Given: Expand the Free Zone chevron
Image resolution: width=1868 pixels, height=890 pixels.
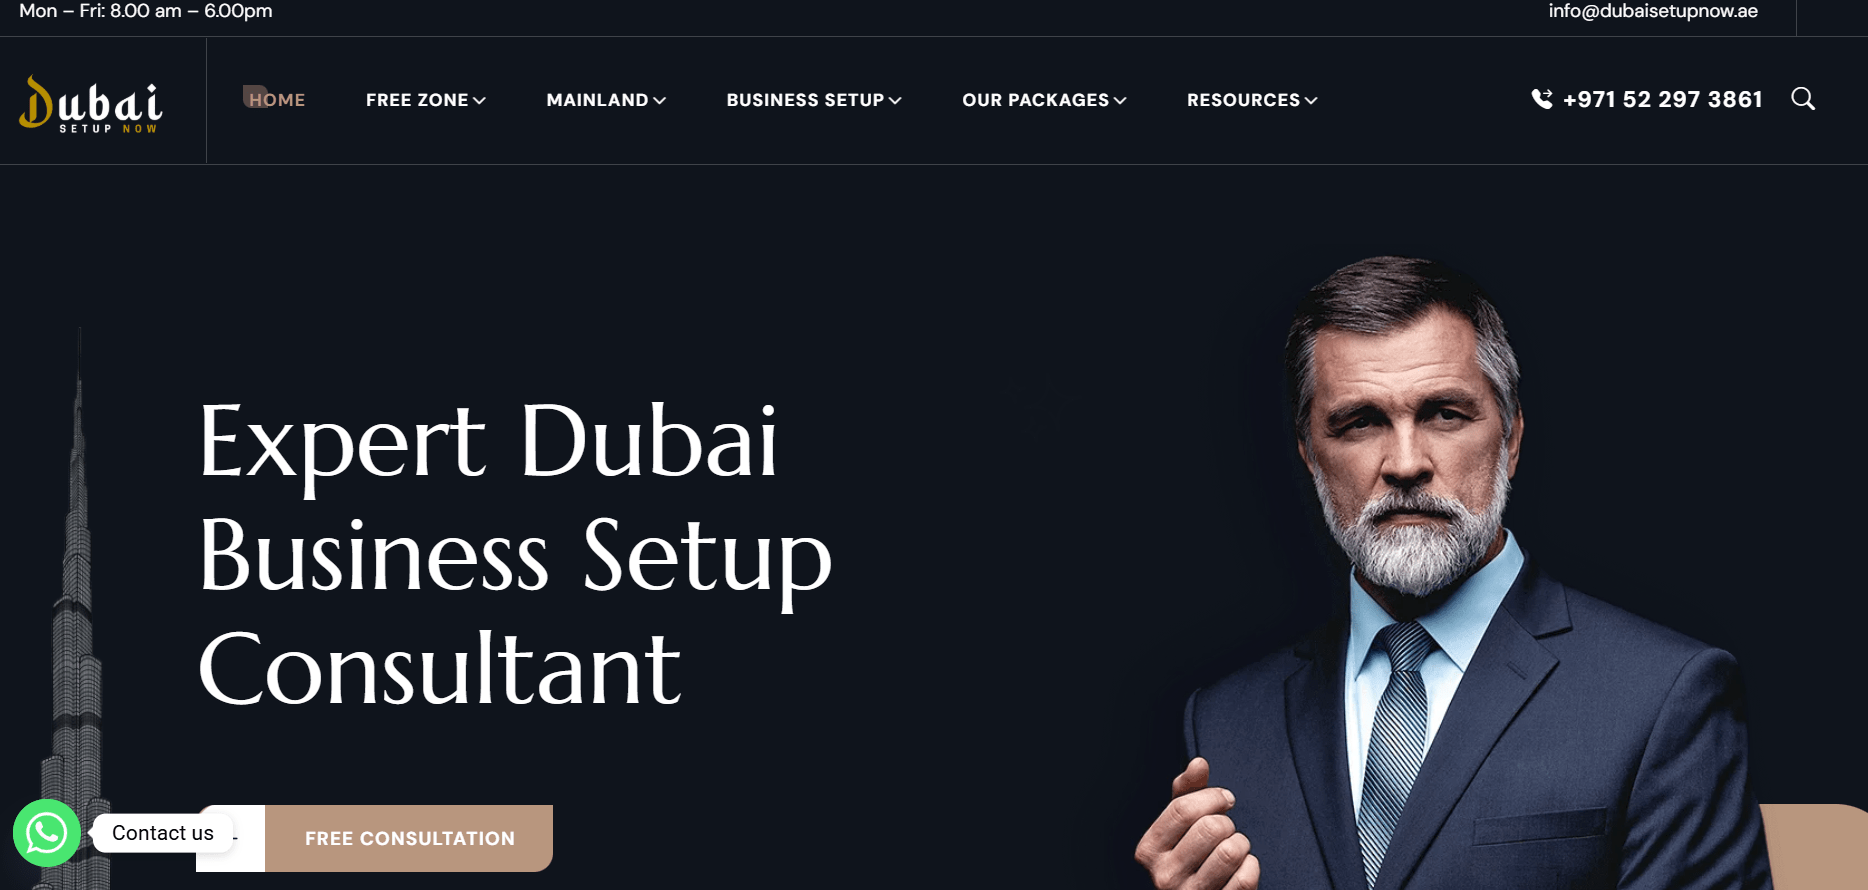Looking at the screenshot, I should click(x=480, y=101).
